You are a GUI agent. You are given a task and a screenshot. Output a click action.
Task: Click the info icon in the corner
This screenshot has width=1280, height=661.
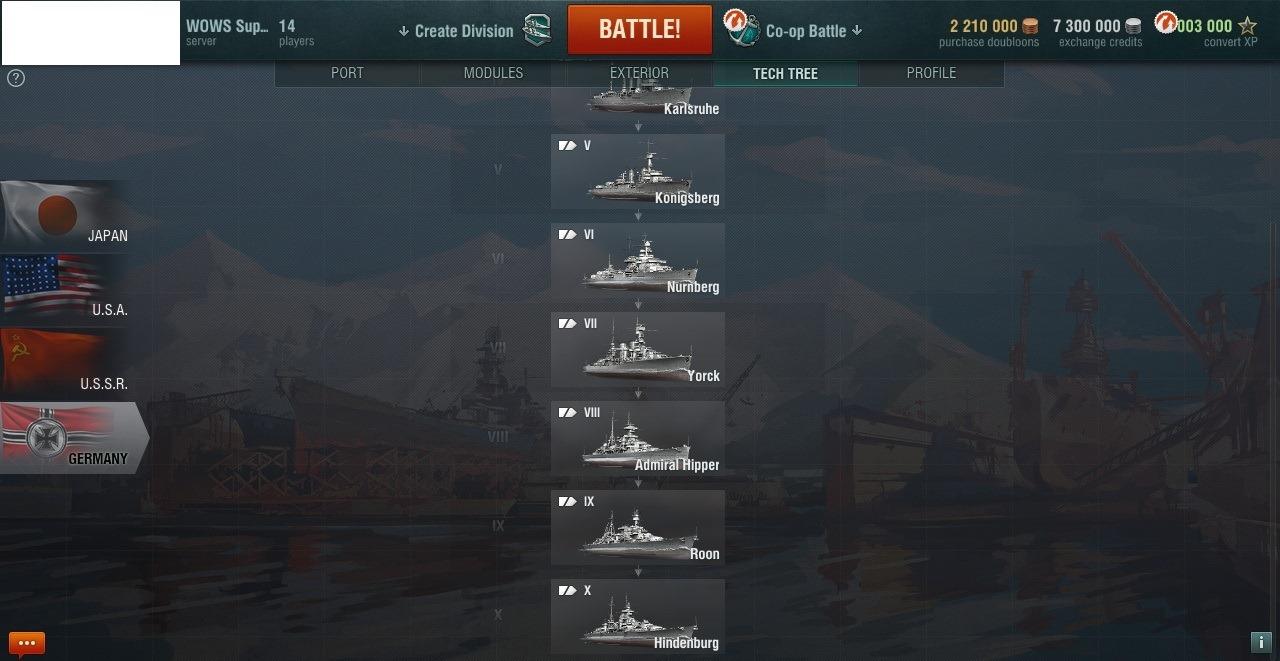(x=1260, y=642)
